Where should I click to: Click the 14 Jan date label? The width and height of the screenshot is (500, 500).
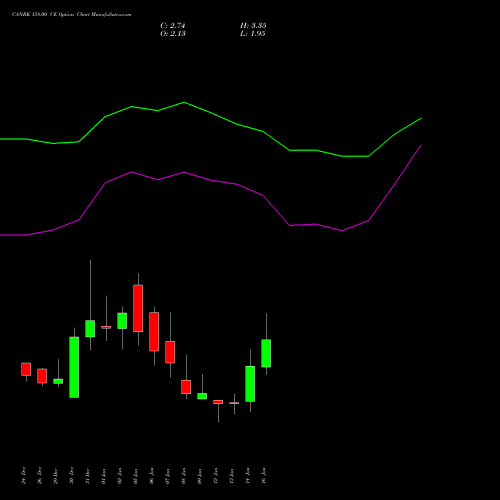point(247,475)
